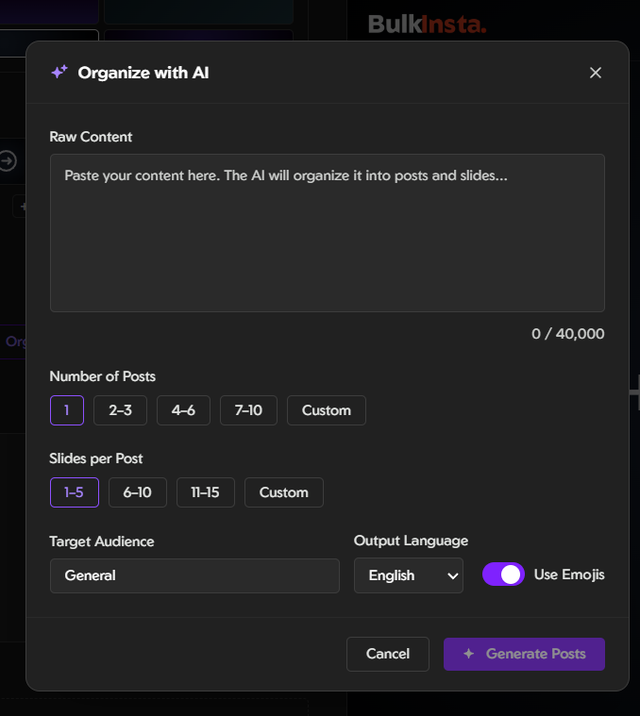Click the circled arrow icon behind the dialog
640x716 pixels.
[x=8, y=161]
